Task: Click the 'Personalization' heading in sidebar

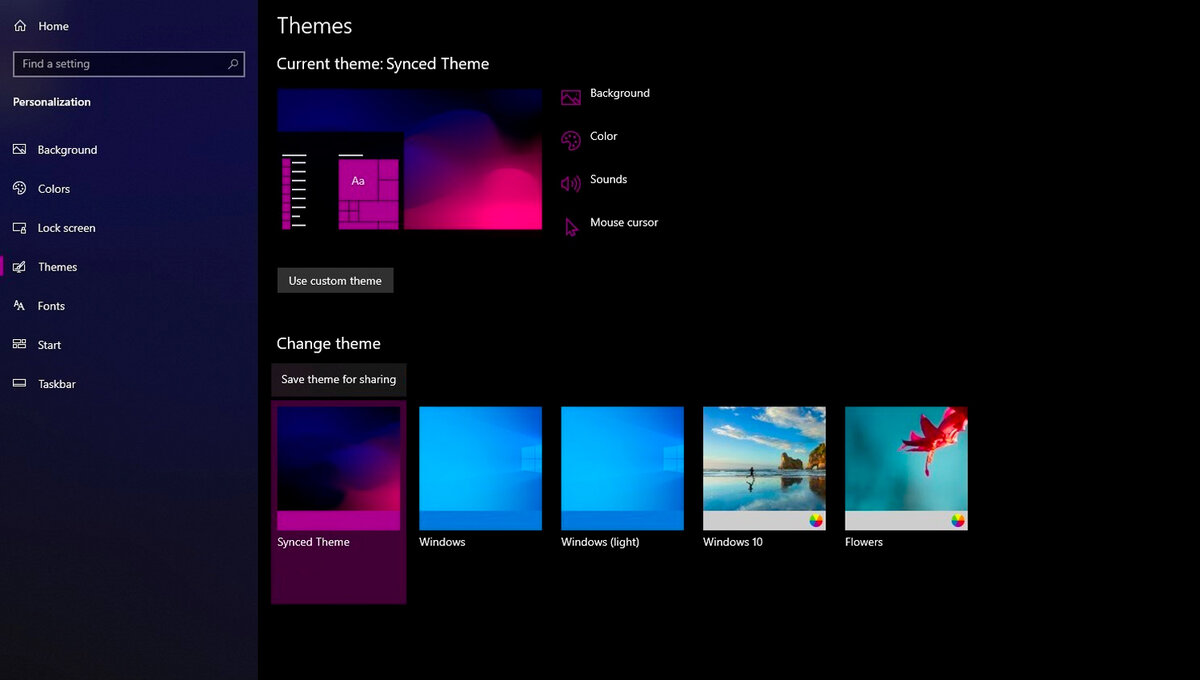Action: pyautogui.click(x=52, y=102)
